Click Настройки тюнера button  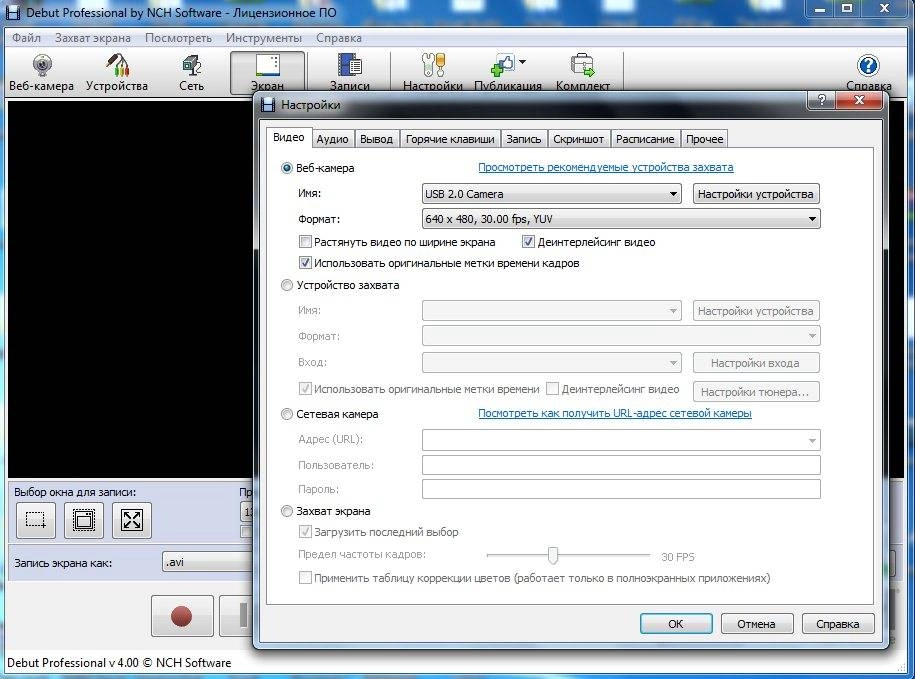tap(756, 391)
